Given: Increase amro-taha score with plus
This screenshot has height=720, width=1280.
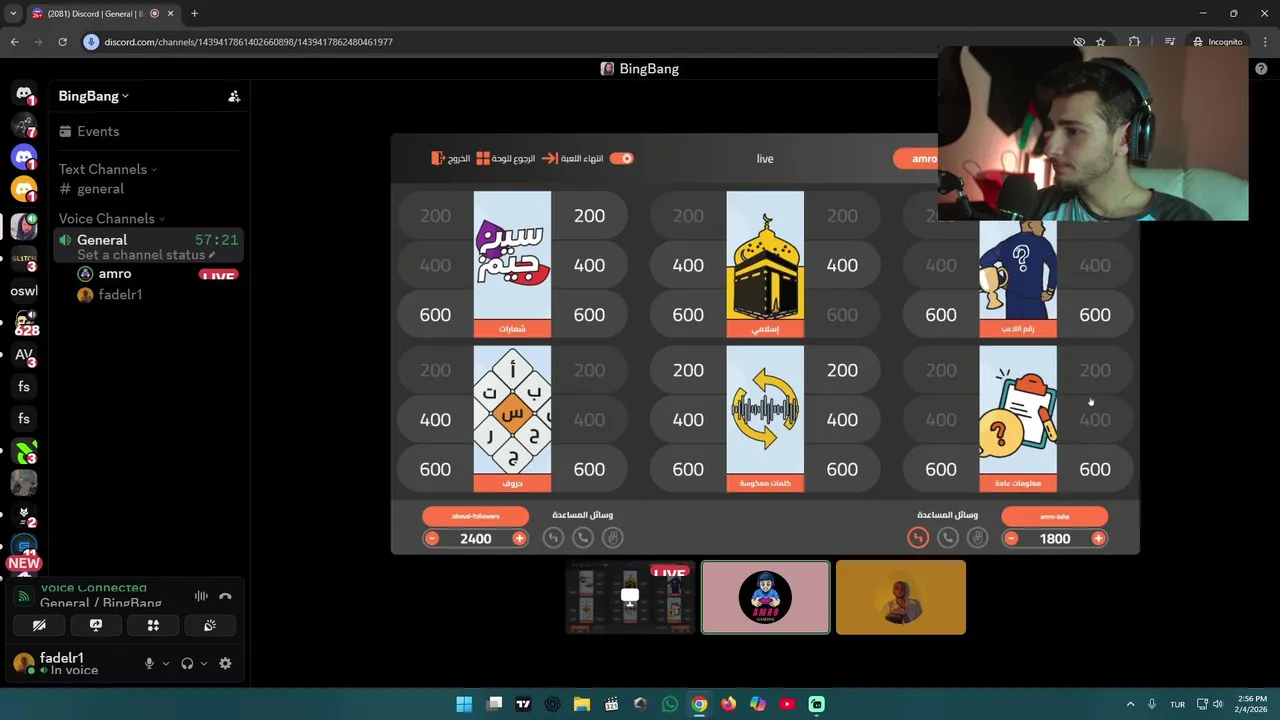Looking at the screenshot, I should click(1098, 539).
